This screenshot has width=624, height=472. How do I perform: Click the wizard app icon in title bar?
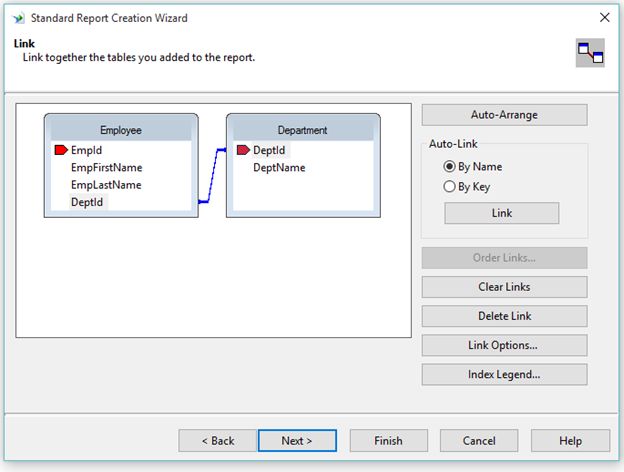pos(18,18)
